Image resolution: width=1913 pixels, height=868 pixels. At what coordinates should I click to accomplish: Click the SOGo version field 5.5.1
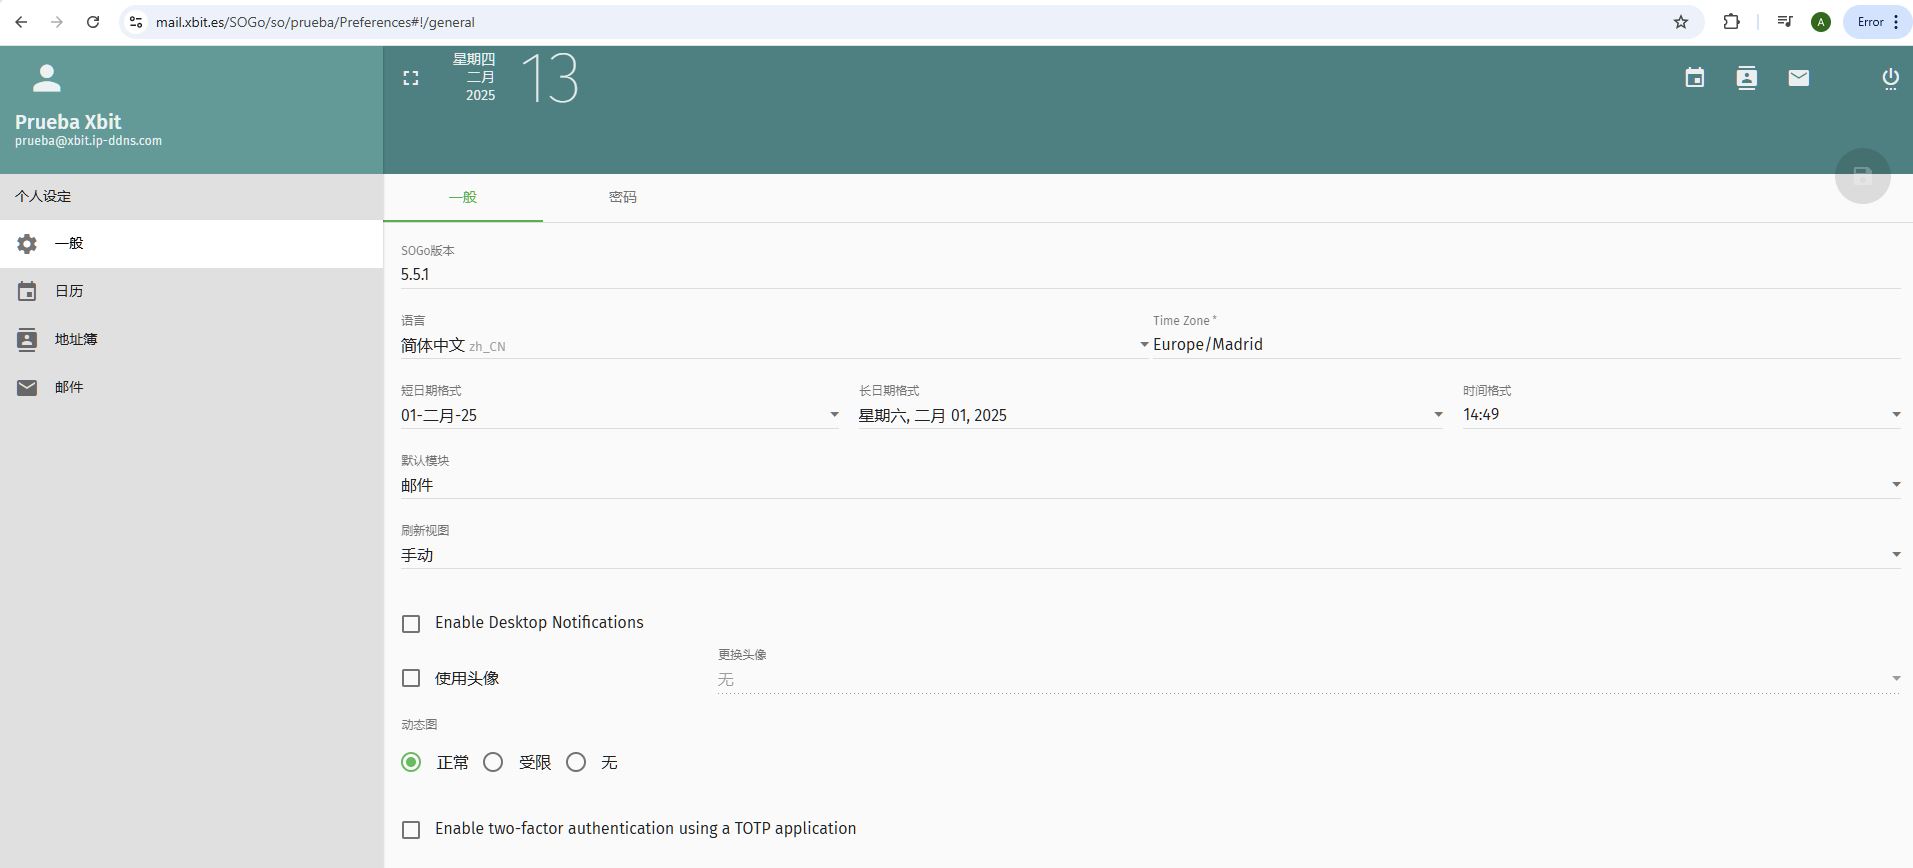click(1151, 275)
